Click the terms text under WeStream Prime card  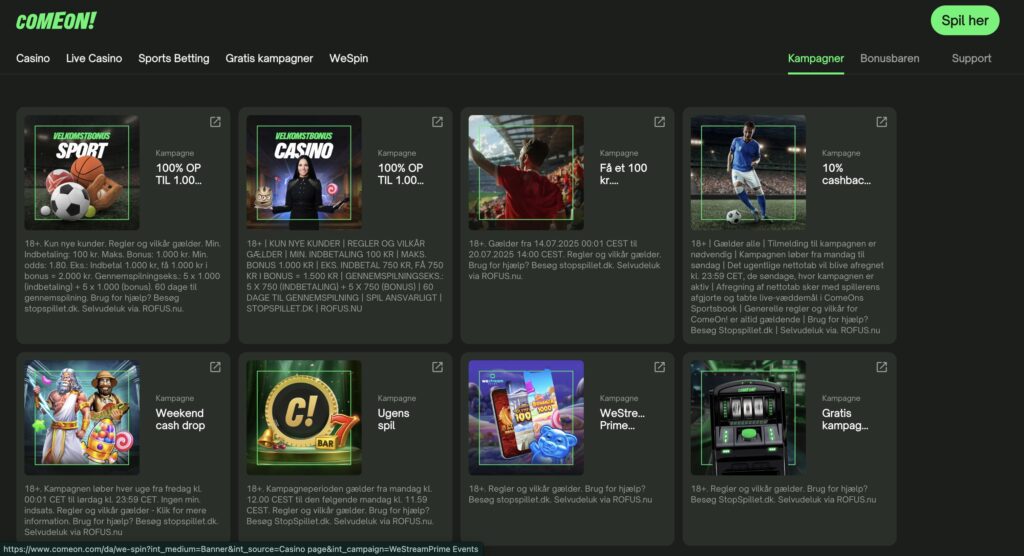(x=560, y=494)
